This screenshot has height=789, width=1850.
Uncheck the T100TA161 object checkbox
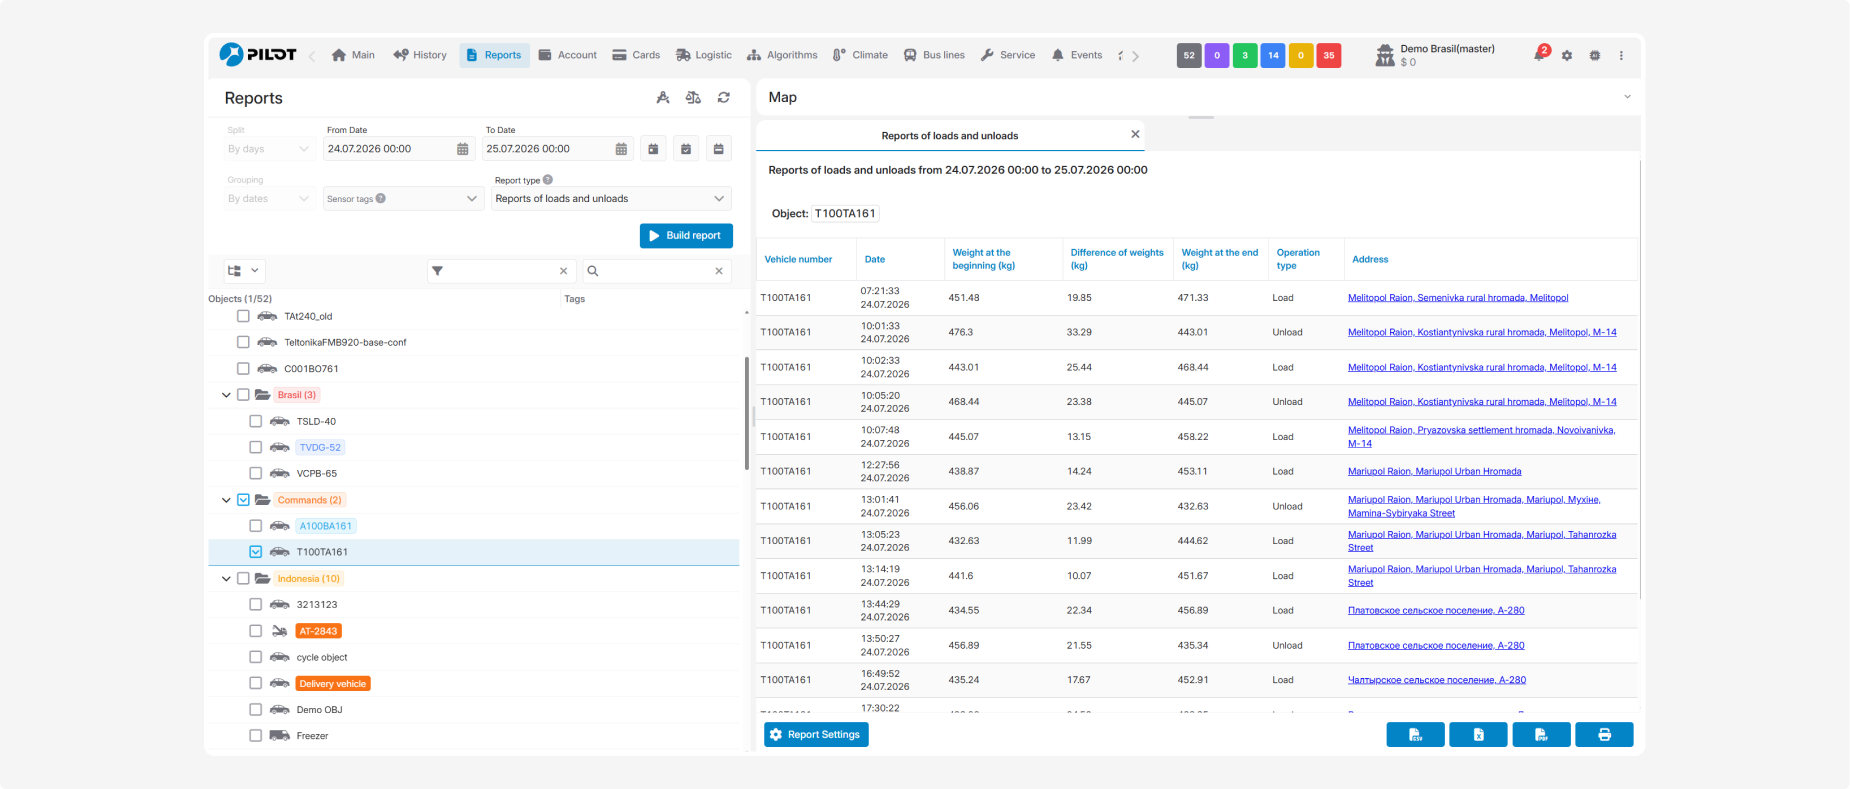255,552
